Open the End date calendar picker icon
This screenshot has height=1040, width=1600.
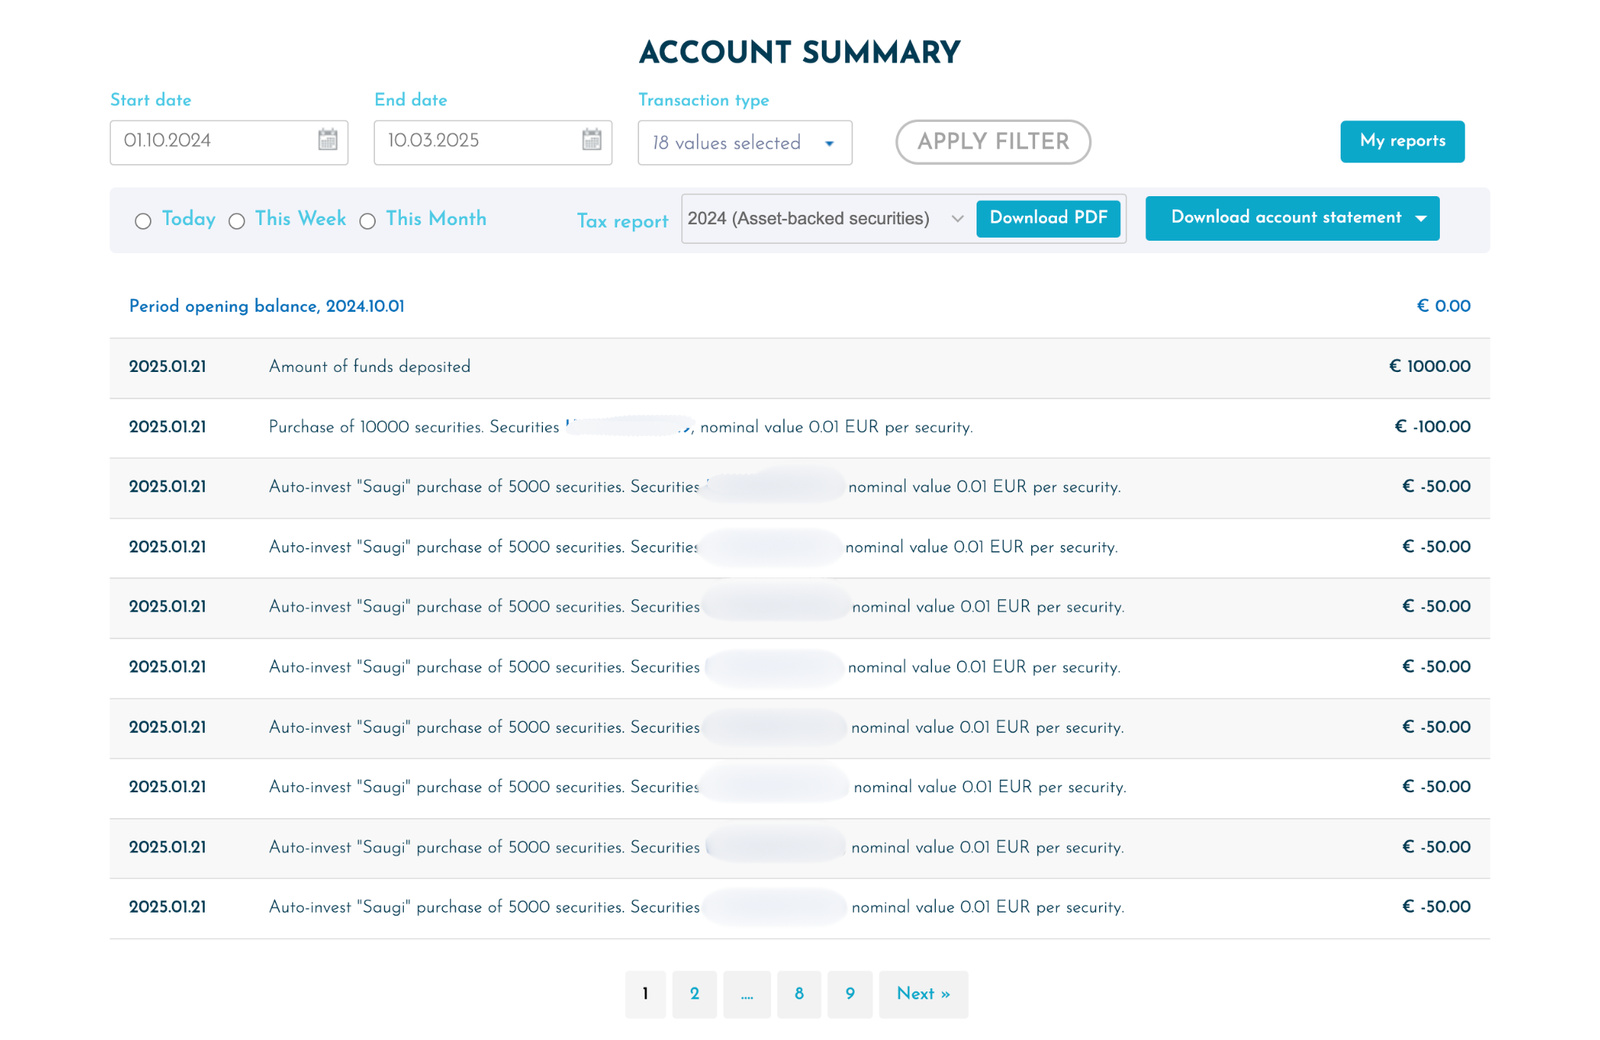(592, 140)
